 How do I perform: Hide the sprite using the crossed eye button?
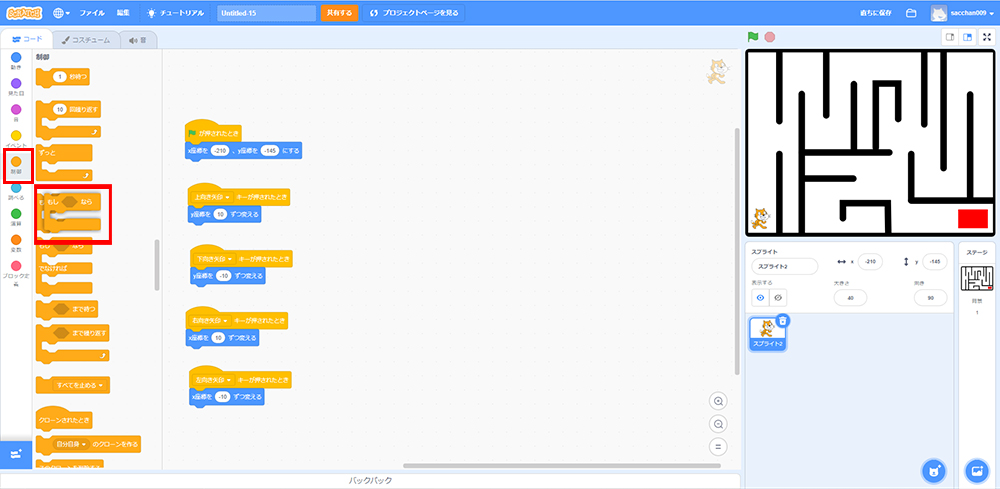(x=778, y=297)
